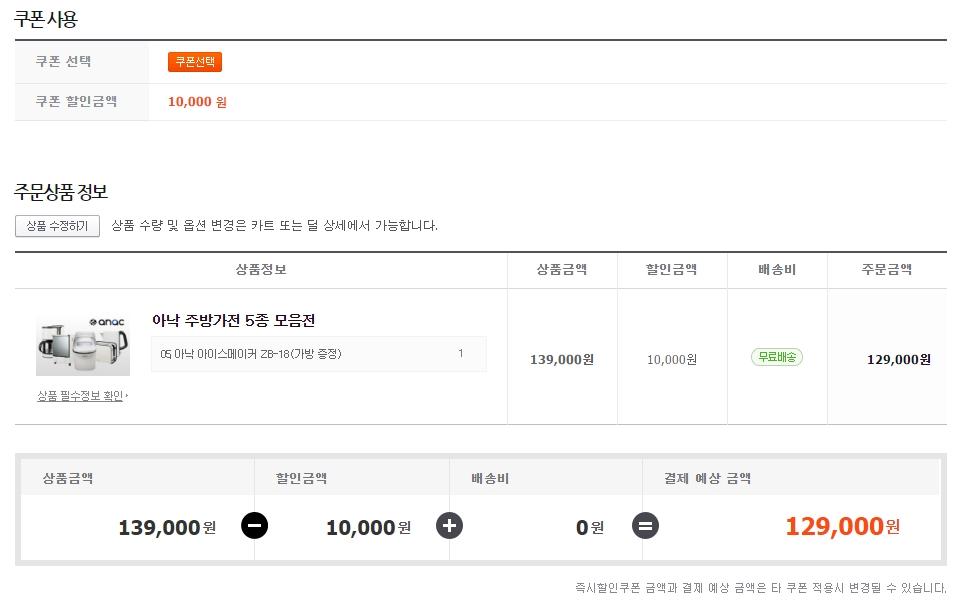This screenshot has width=956, height=605.
Task: Open the 상품 필수정보 확인 link
Action: tap(82, 396)
